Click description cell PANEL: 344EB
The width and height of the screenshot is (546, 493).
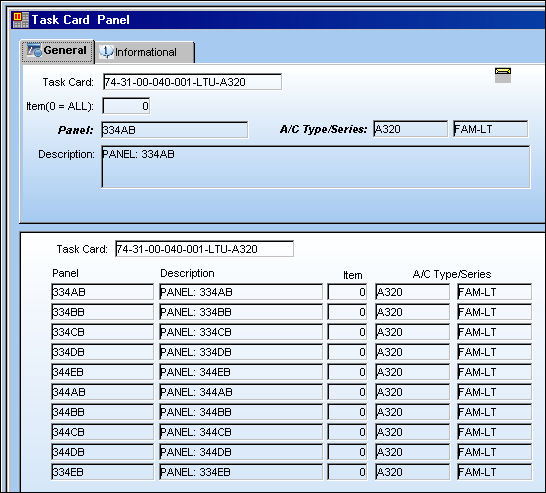[x=241, y=372]
